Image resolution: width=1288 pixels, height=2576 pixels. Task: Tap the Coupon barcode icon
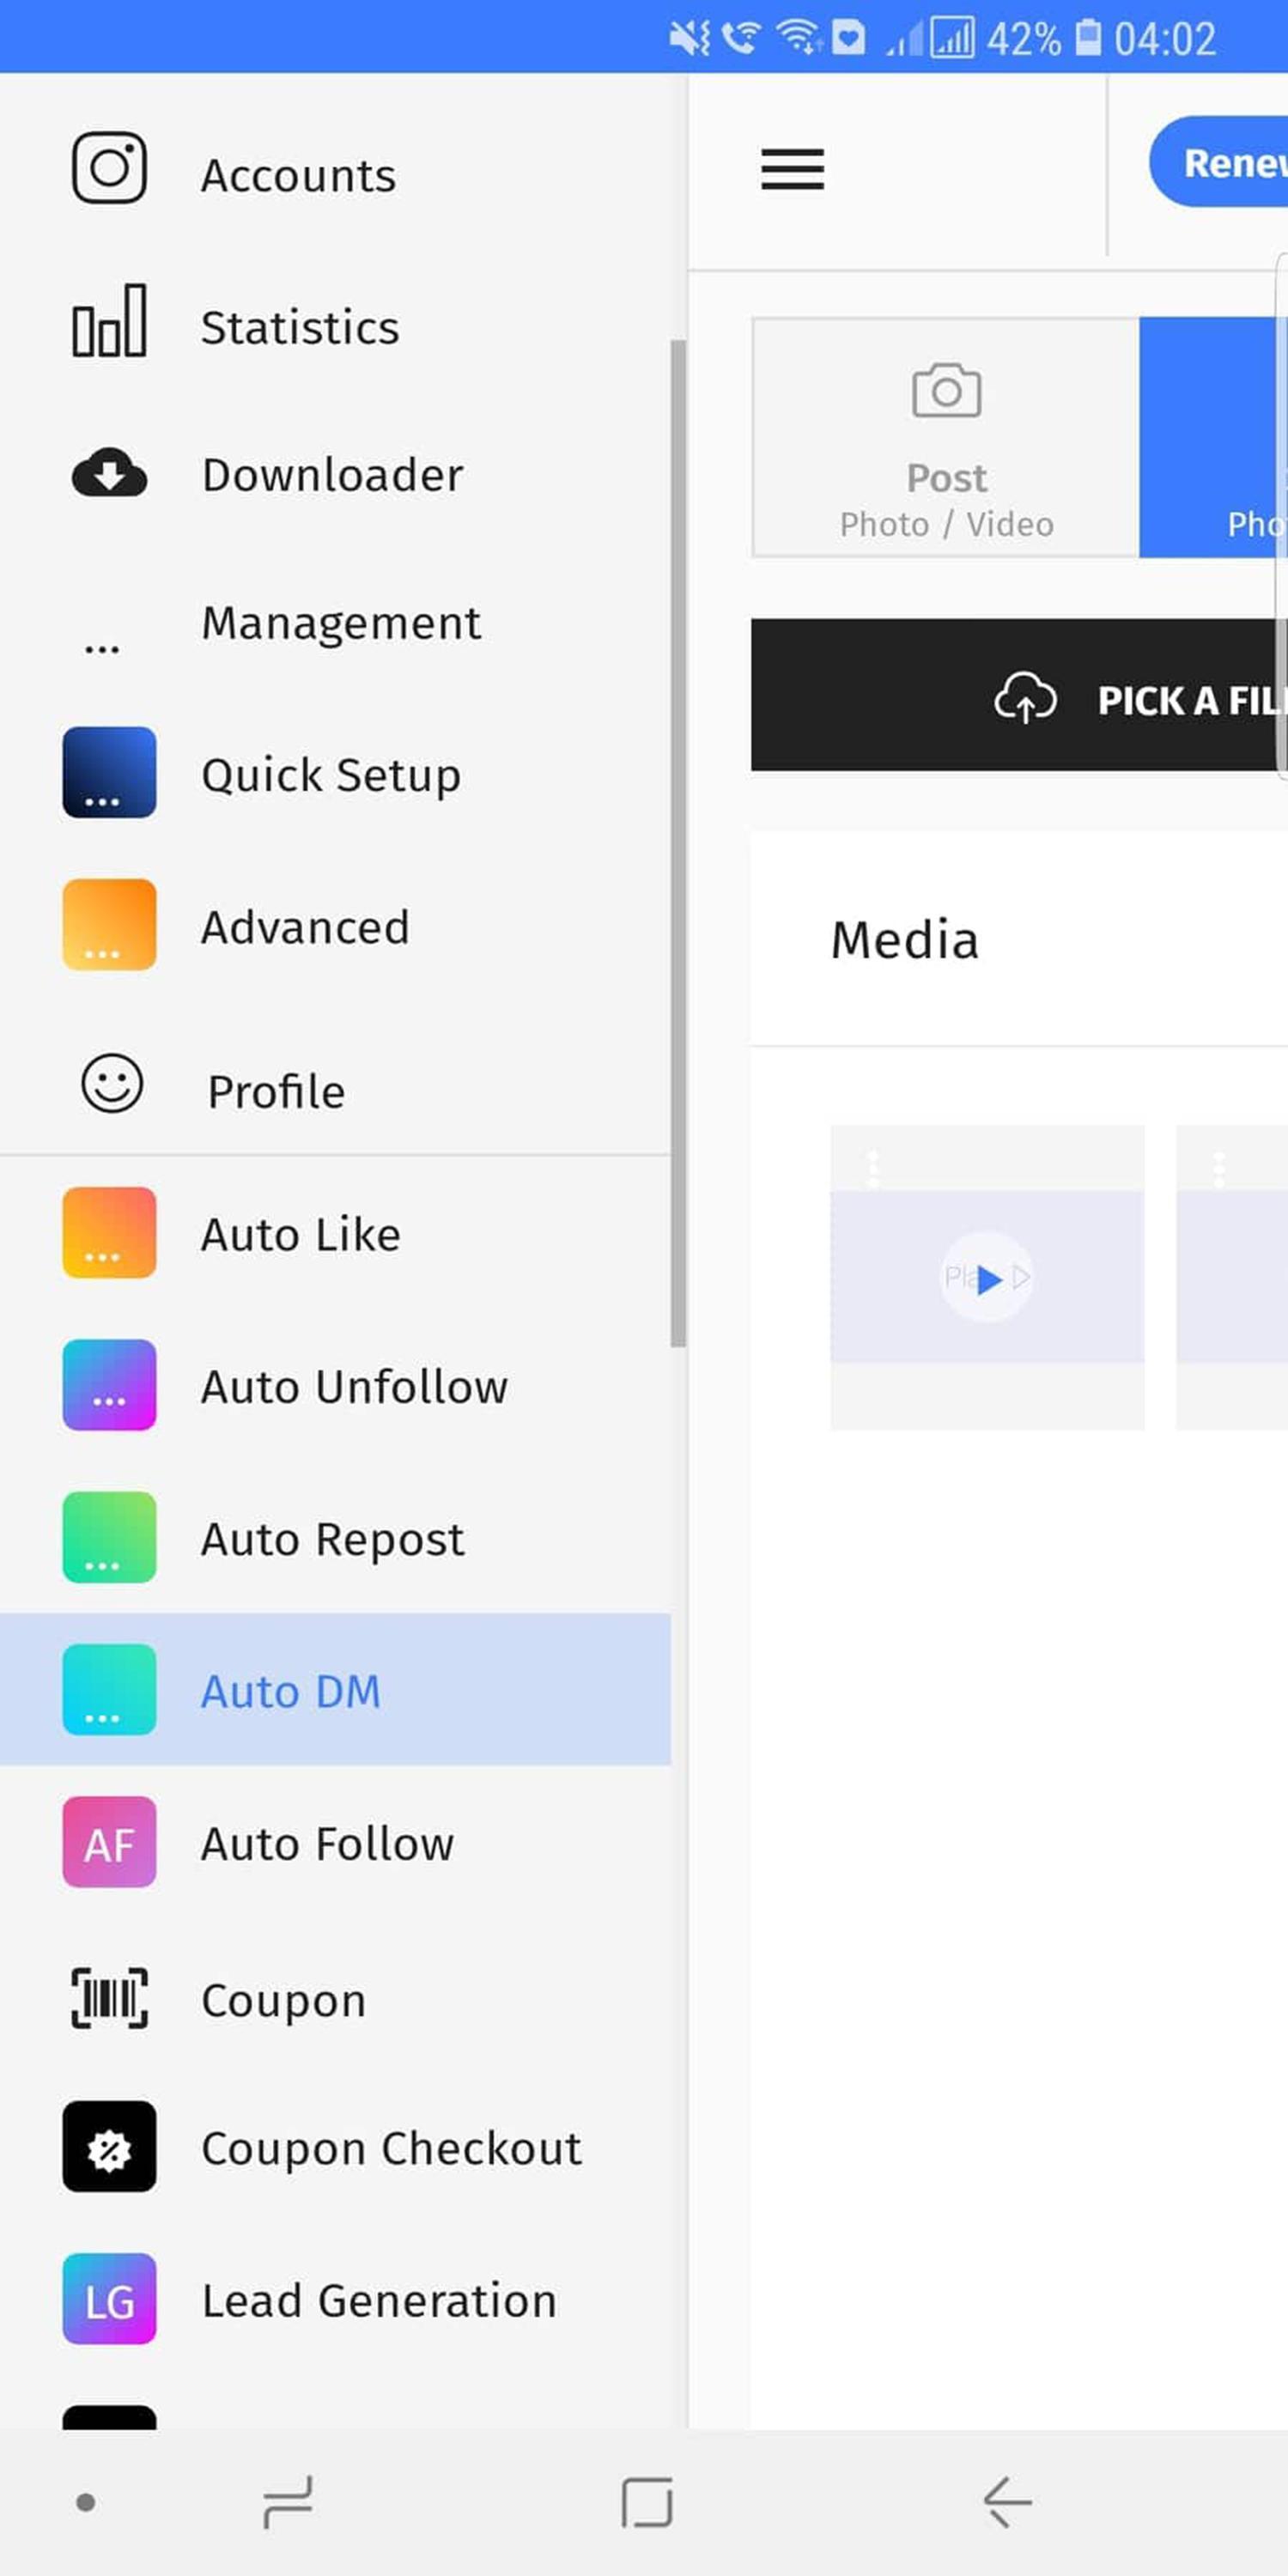pos(109,1998)
